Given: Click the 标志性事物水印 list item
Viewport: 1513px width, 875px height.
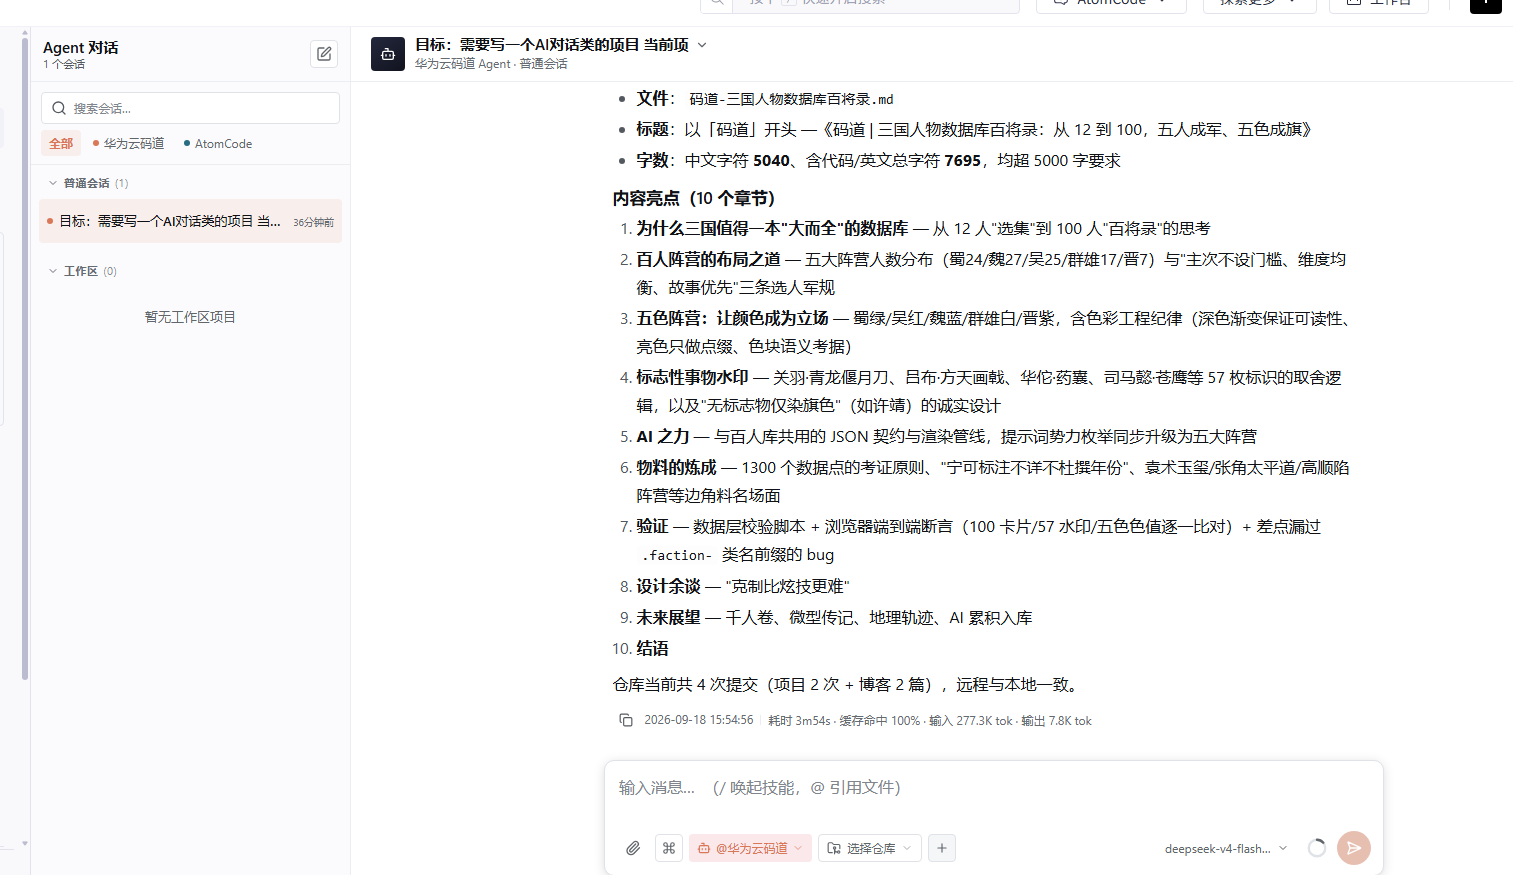Looking at the screenshot, I should (989, 391).
